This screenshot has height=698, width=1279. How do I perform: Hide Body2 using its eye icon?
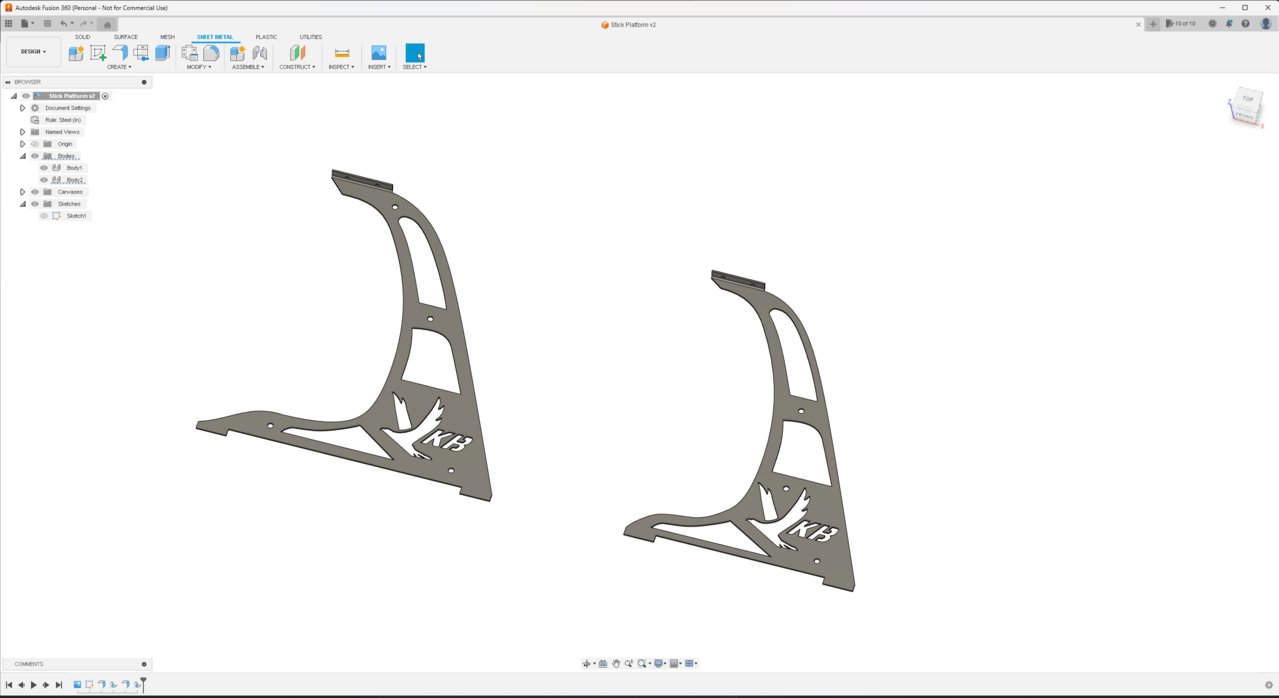coord(44,180)
